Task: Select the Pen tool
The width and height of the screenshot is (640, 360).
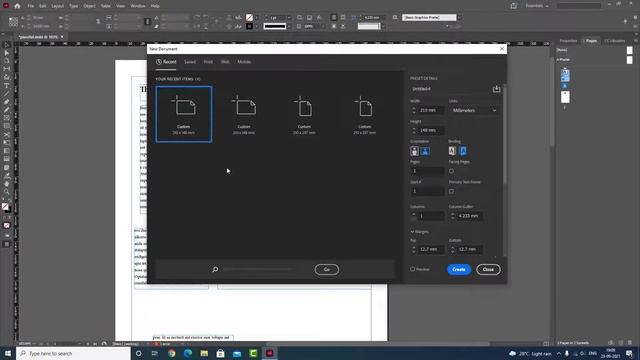Action: tap(7, 102)
